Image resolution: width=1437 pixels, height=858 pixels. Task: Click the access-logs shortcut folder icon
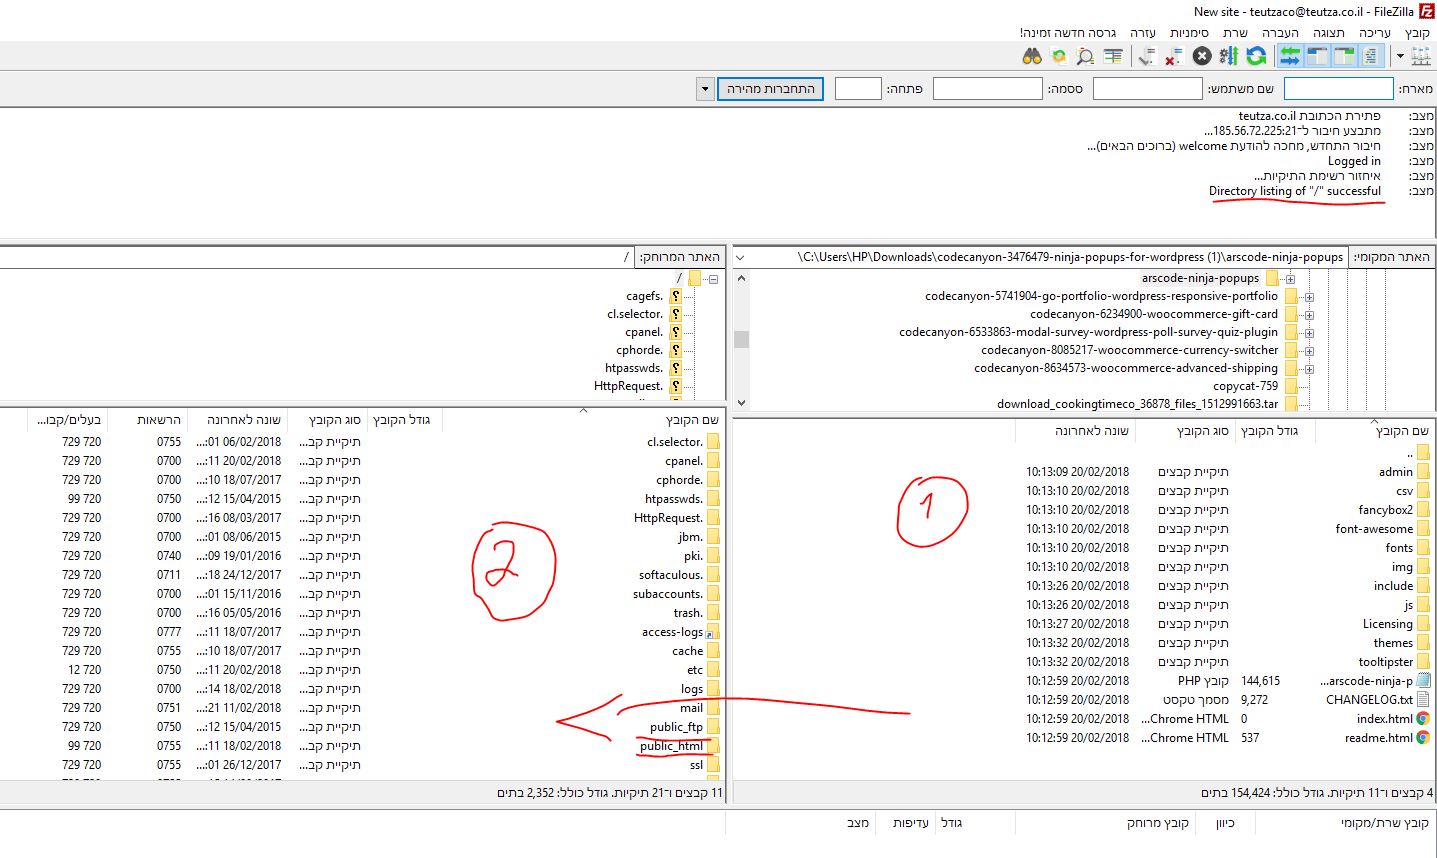coord(713,632)
